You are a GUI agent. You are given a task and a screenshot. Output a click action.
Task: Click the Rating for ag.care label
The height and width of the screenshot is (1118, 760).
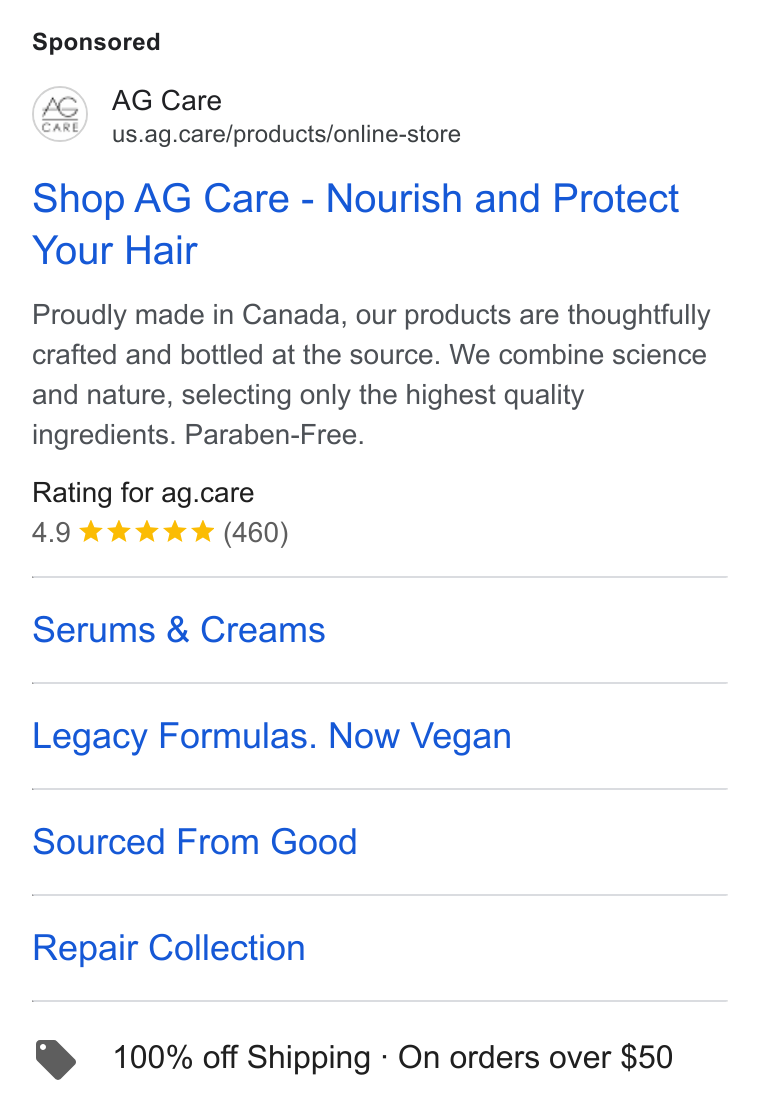[143, 493]
